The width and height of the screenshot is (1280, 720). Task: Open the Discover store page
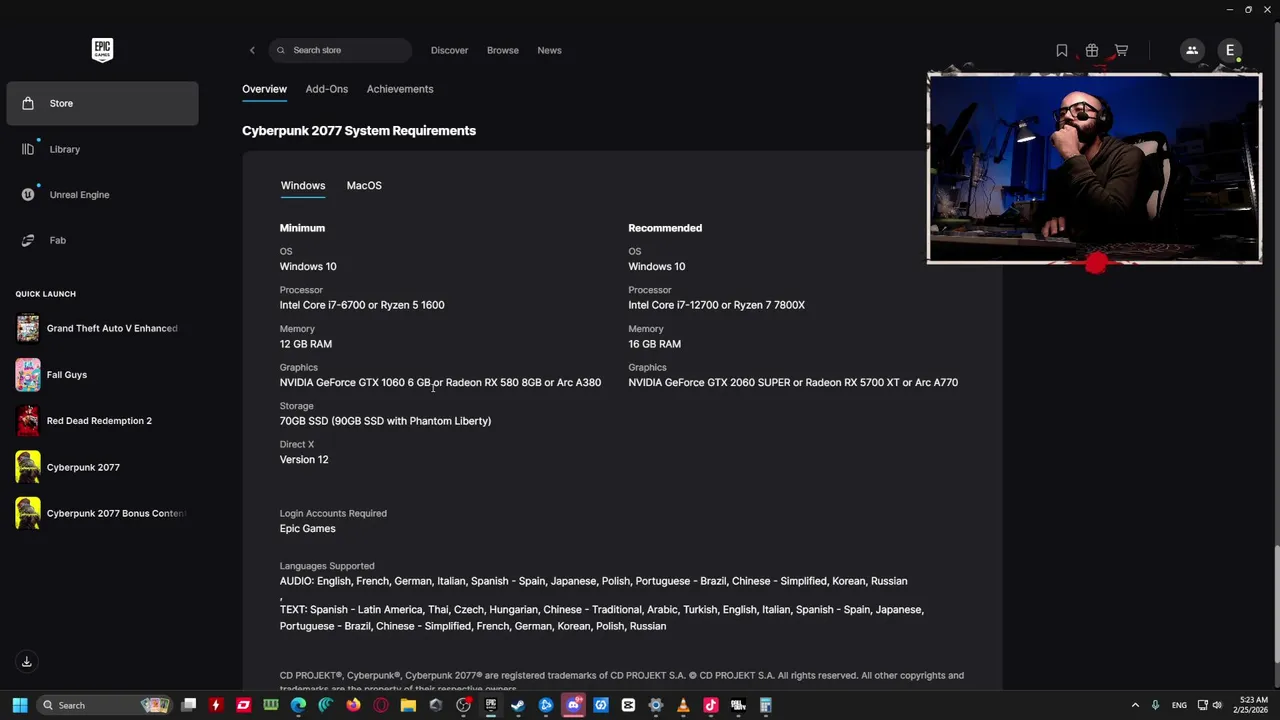click(x=449, y=50)
